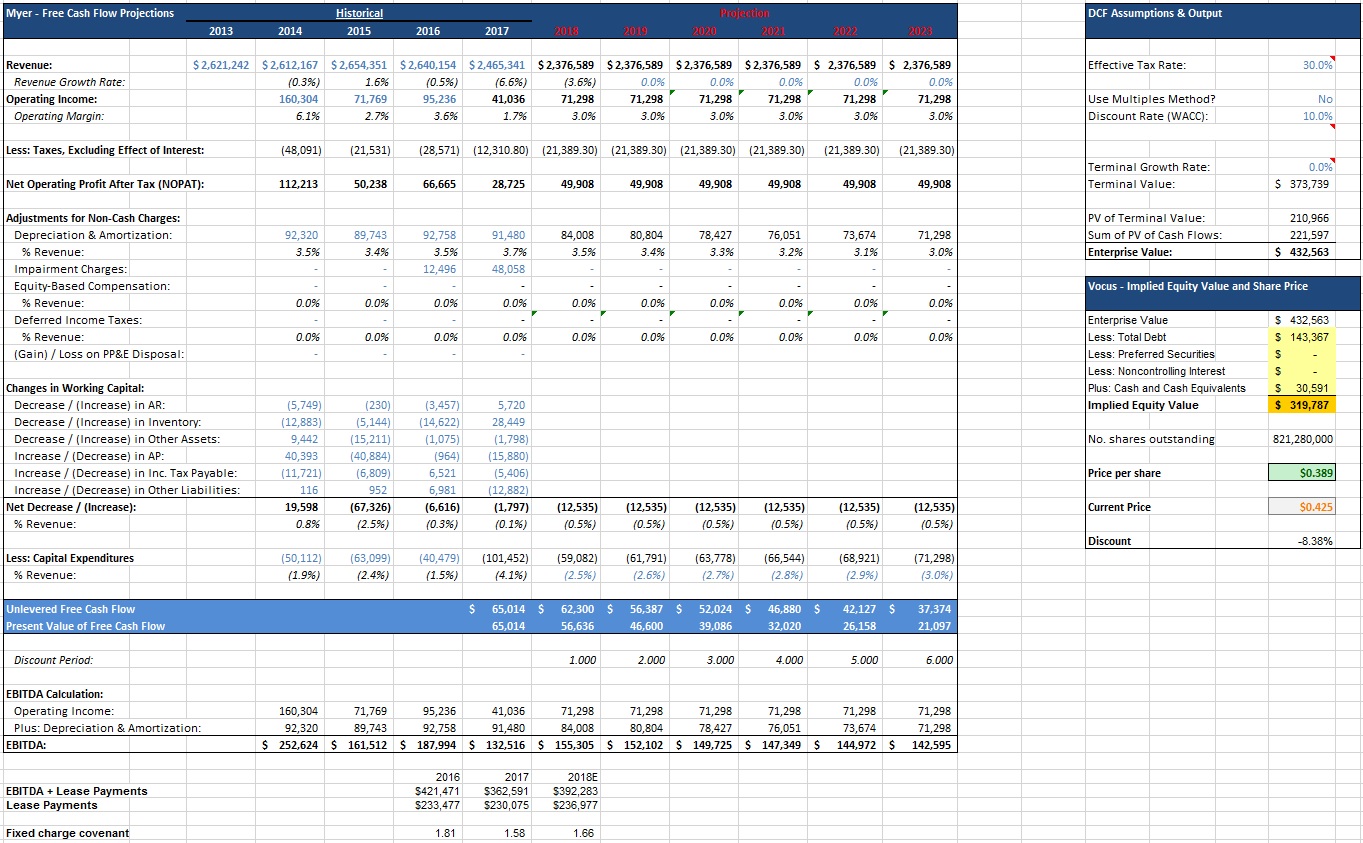The image size is (1363, 843).
Task: Click the Lease Payments value $236,977
Action: [575, 805]
